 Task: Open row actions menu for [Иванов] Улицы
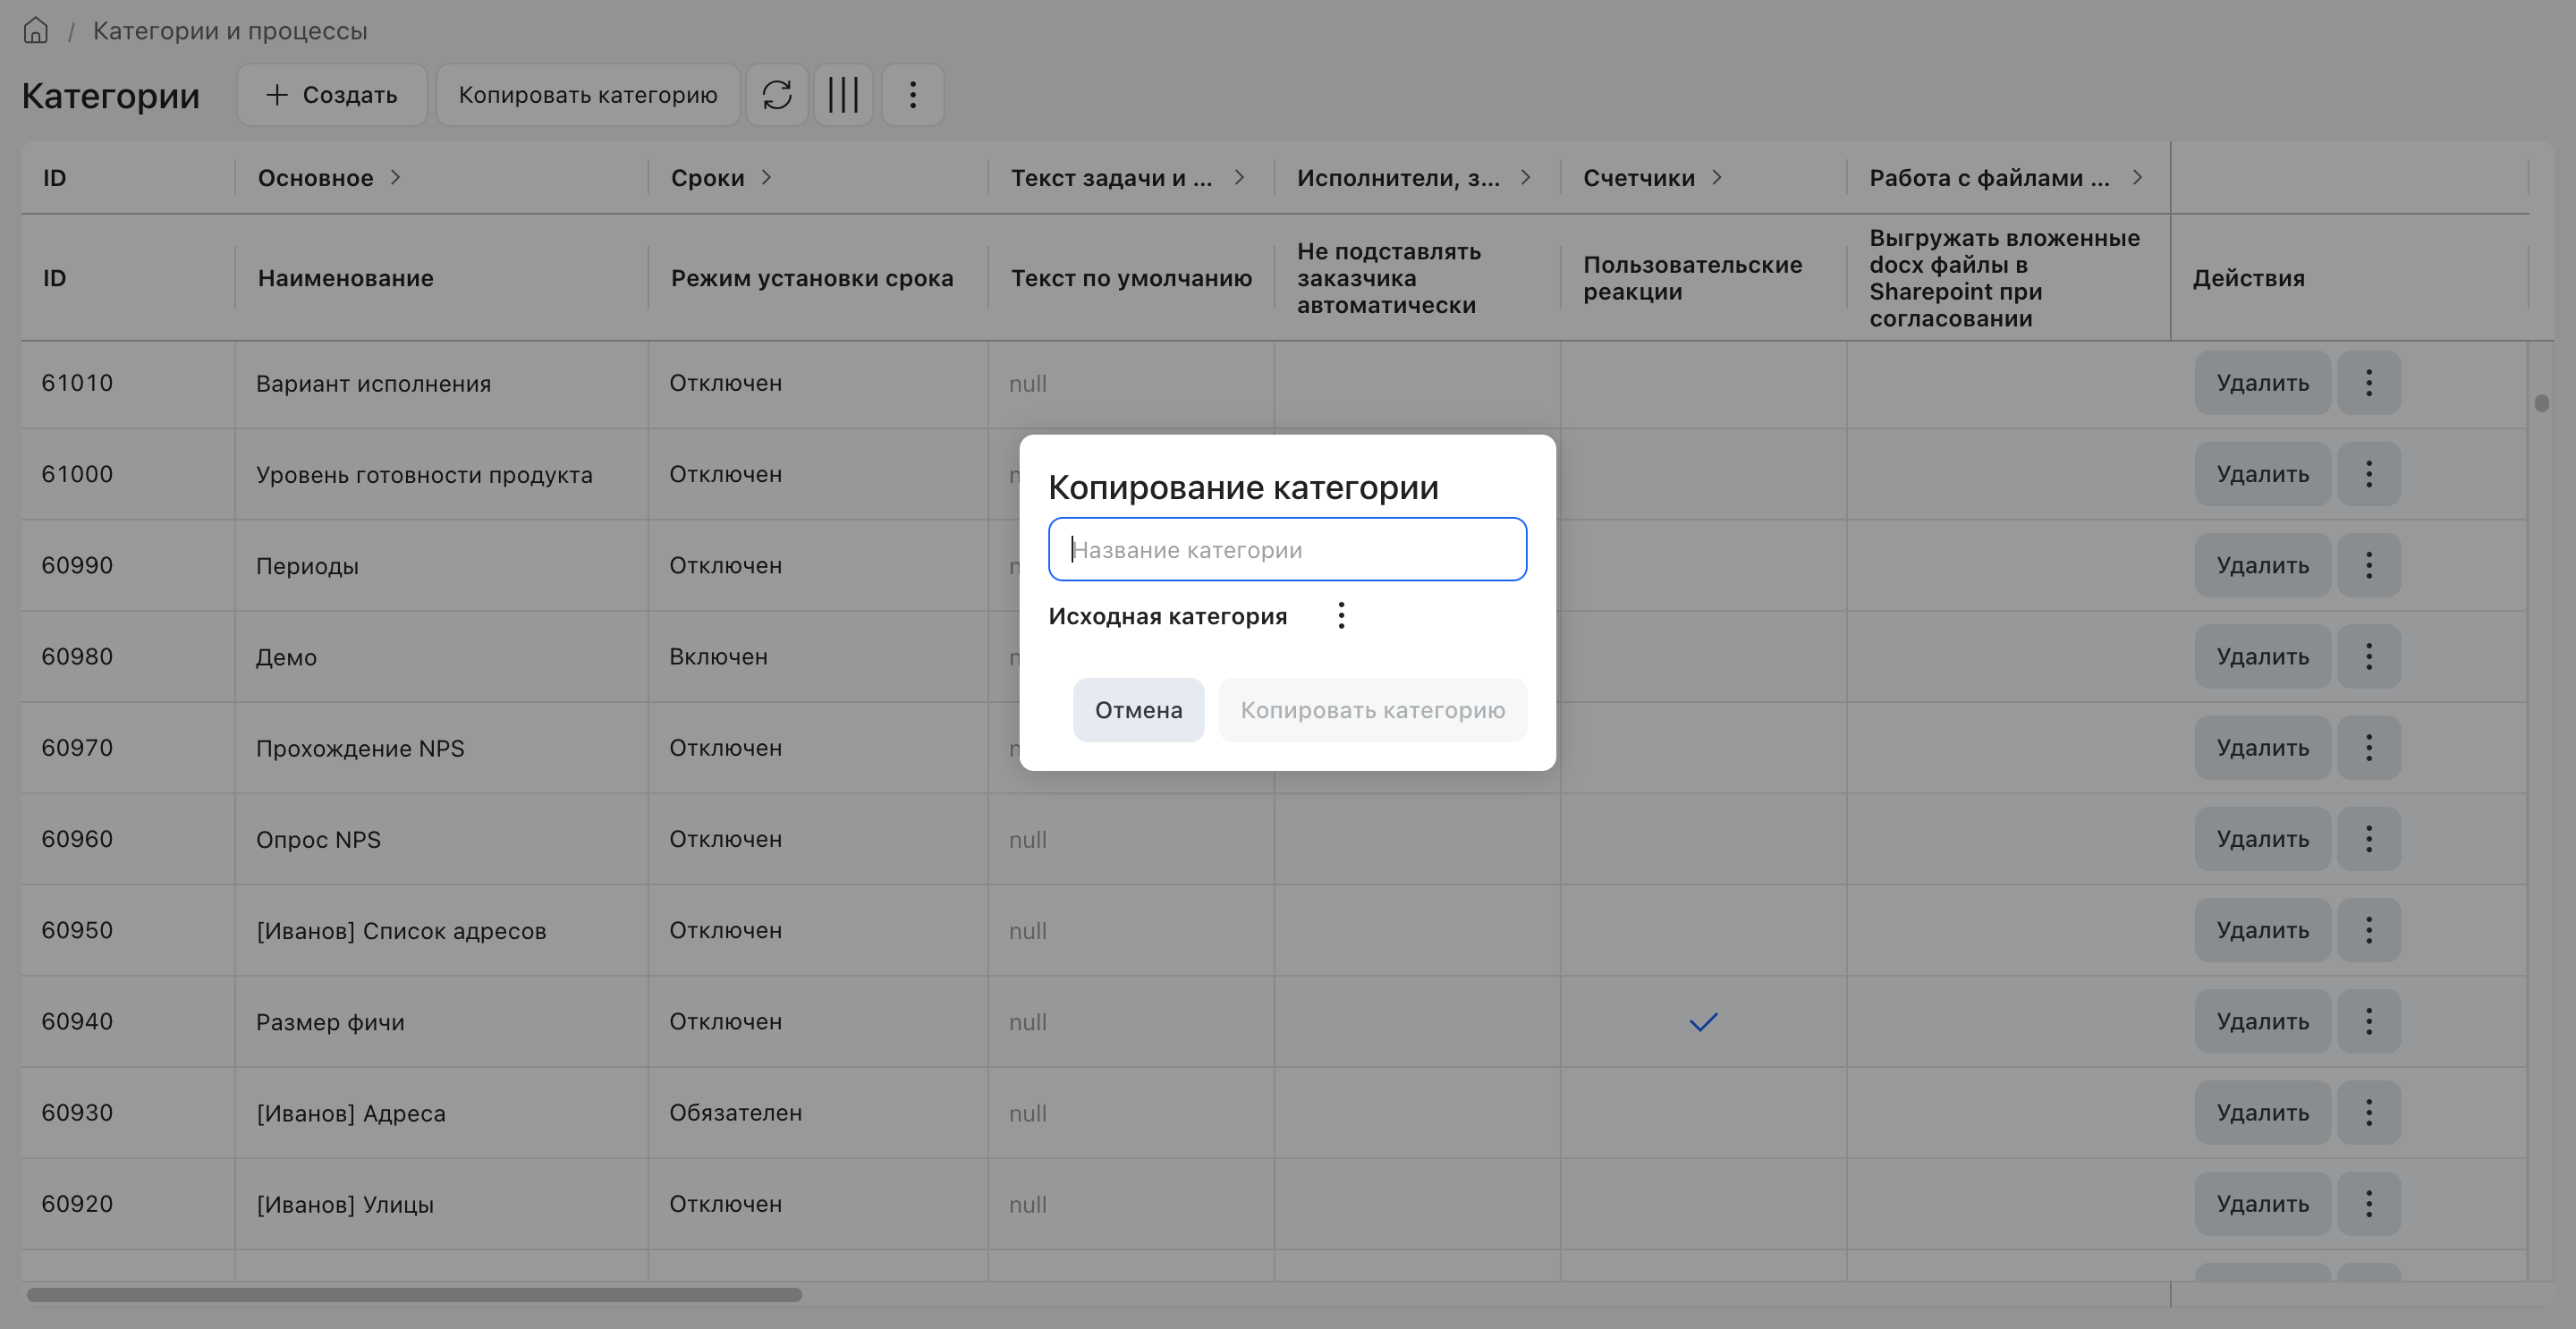pos(2368,1204)
